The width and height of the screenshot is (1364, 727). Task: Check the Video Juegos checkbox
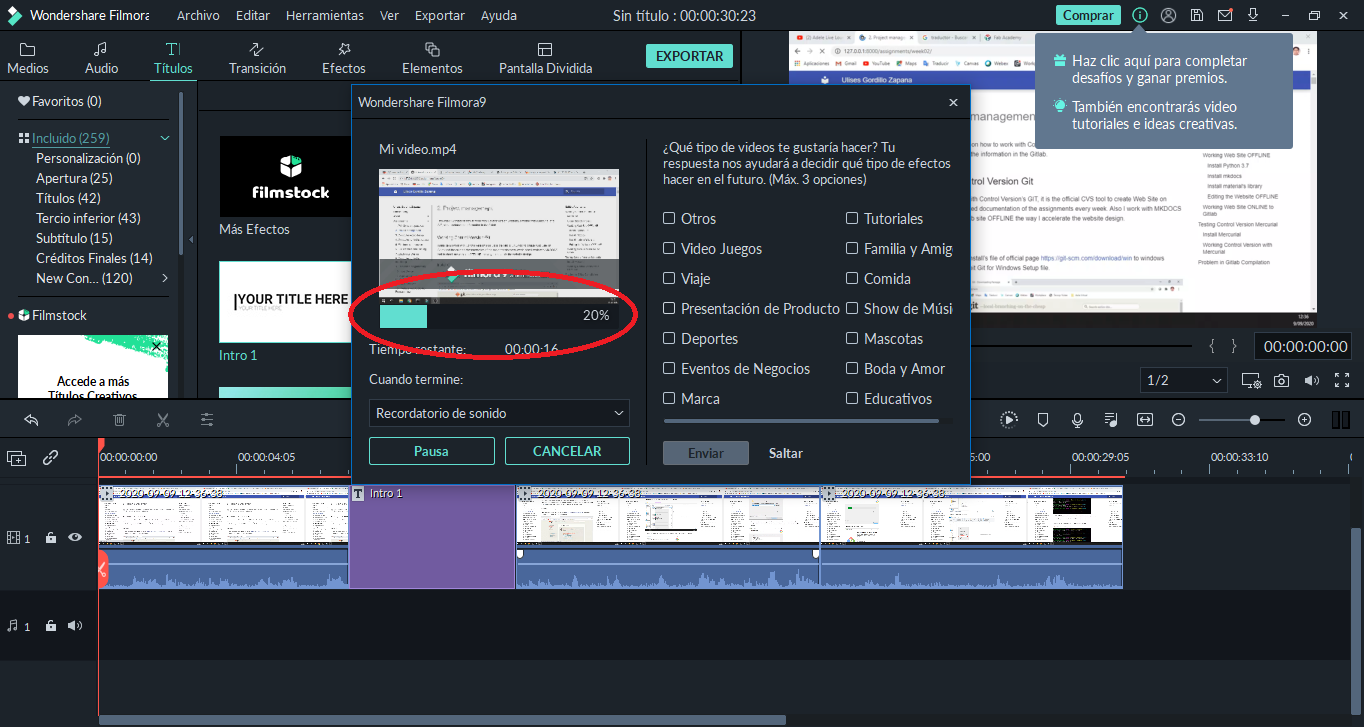click(x=670, y=248)
